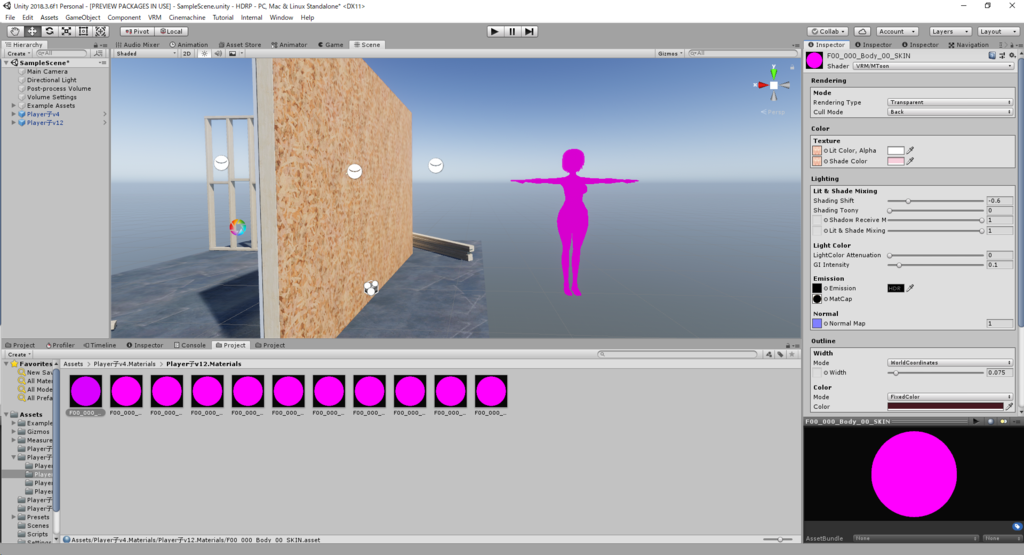Screen dimensions: 1024x555
Task: Click hierarchy search-by-type icon
Action: point(99,54)
